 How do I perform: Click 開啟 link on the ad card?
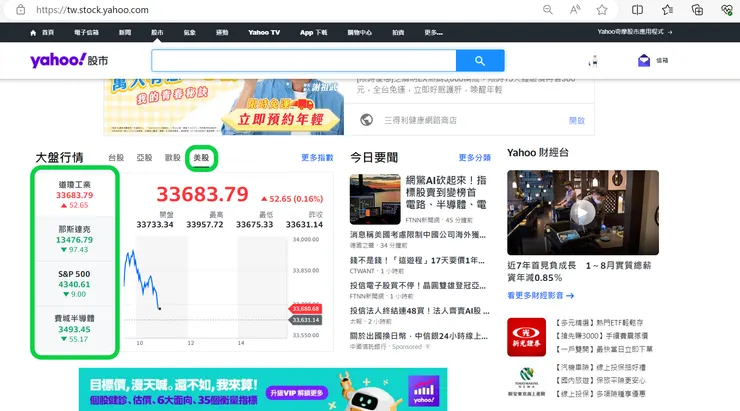577,120
